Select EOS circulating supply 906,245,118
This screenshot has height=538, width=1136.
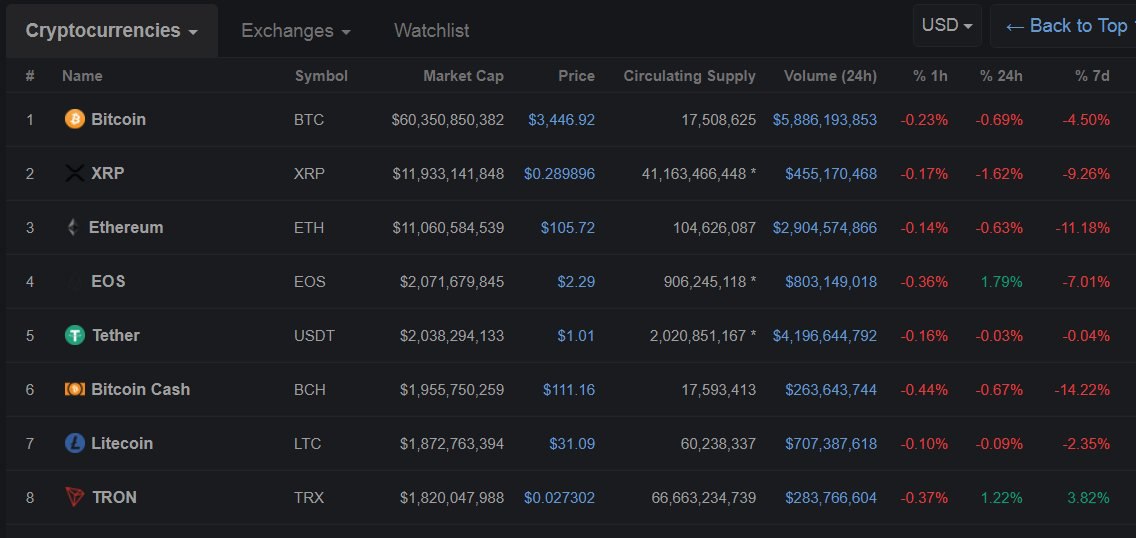tap(705, 281)
